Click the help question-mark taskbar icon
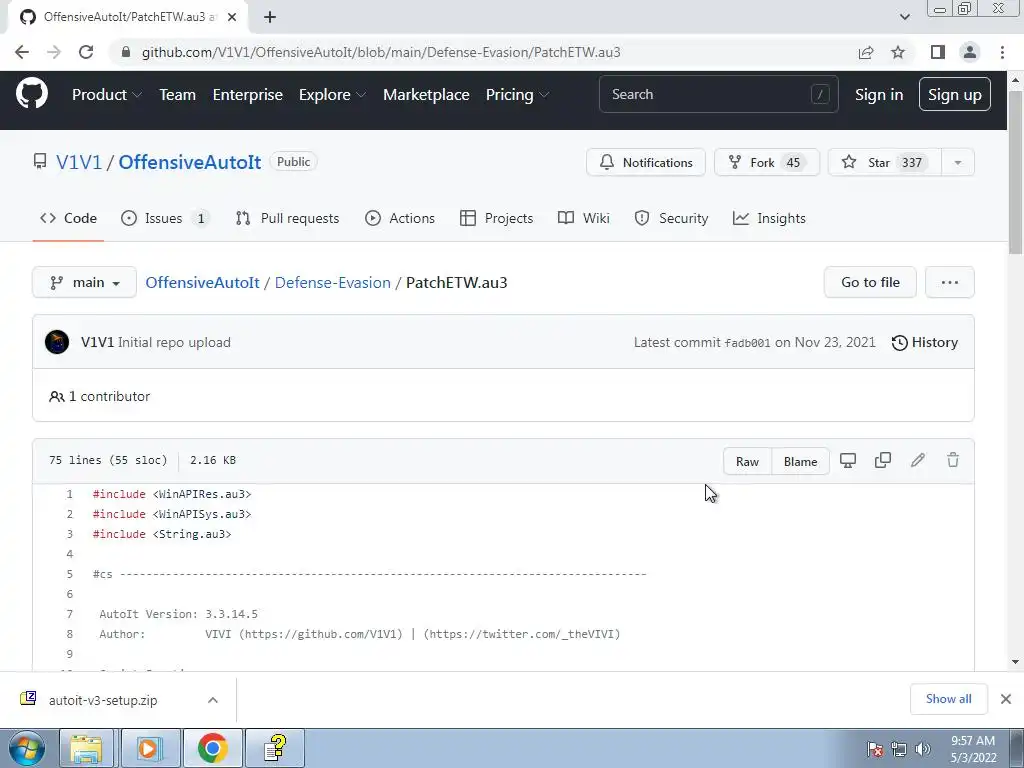Image resolution: width=1024 pixels, height=768 pixels. 275,748
